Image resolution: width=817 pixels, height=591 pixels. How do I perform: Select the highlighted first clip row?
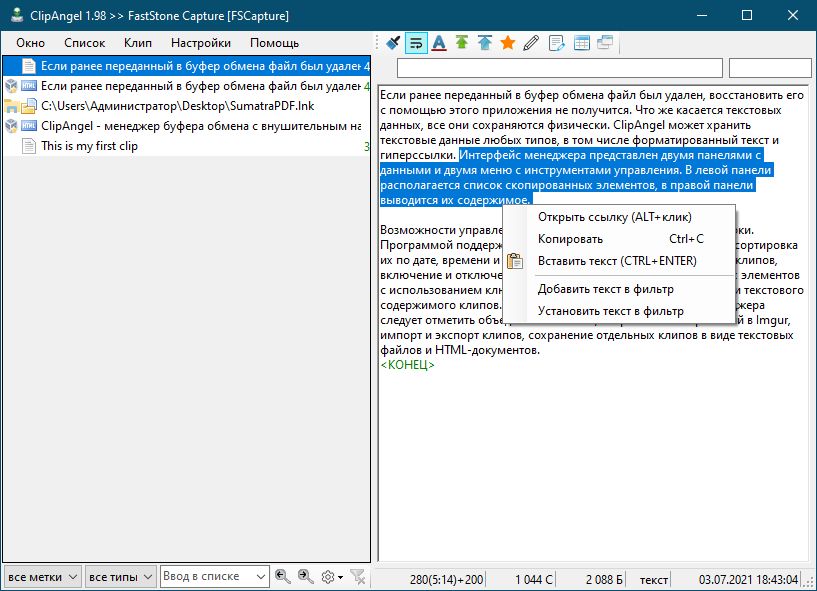(187, 66)
